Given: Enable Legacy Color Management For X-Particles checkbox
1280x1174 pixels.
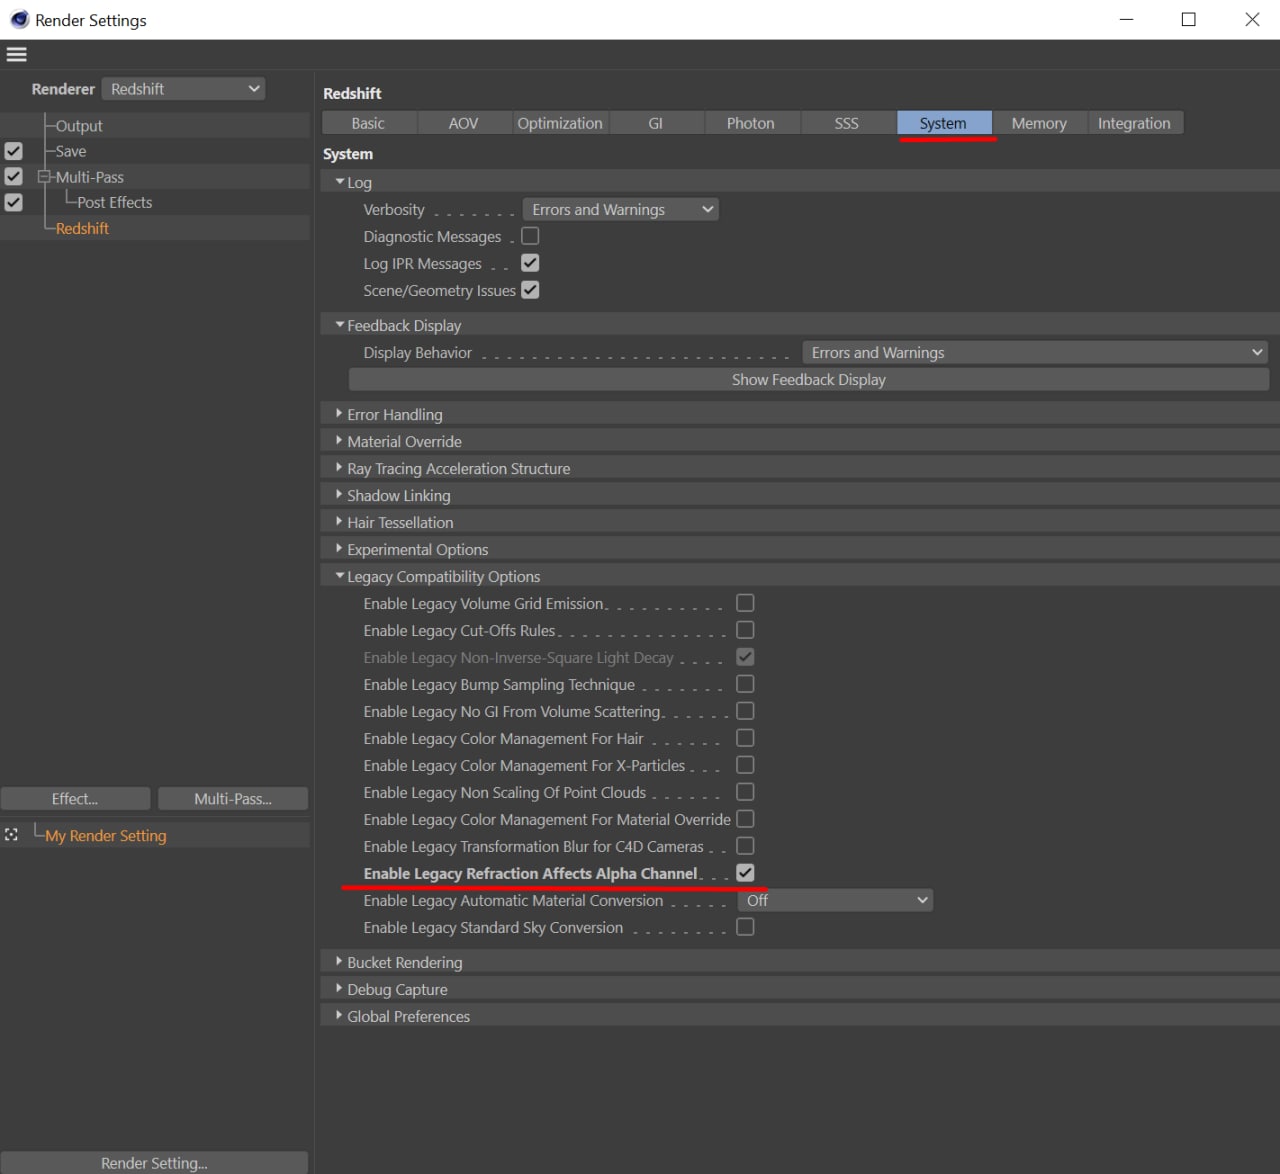Looking at the screenshot, I should (745, 765).
